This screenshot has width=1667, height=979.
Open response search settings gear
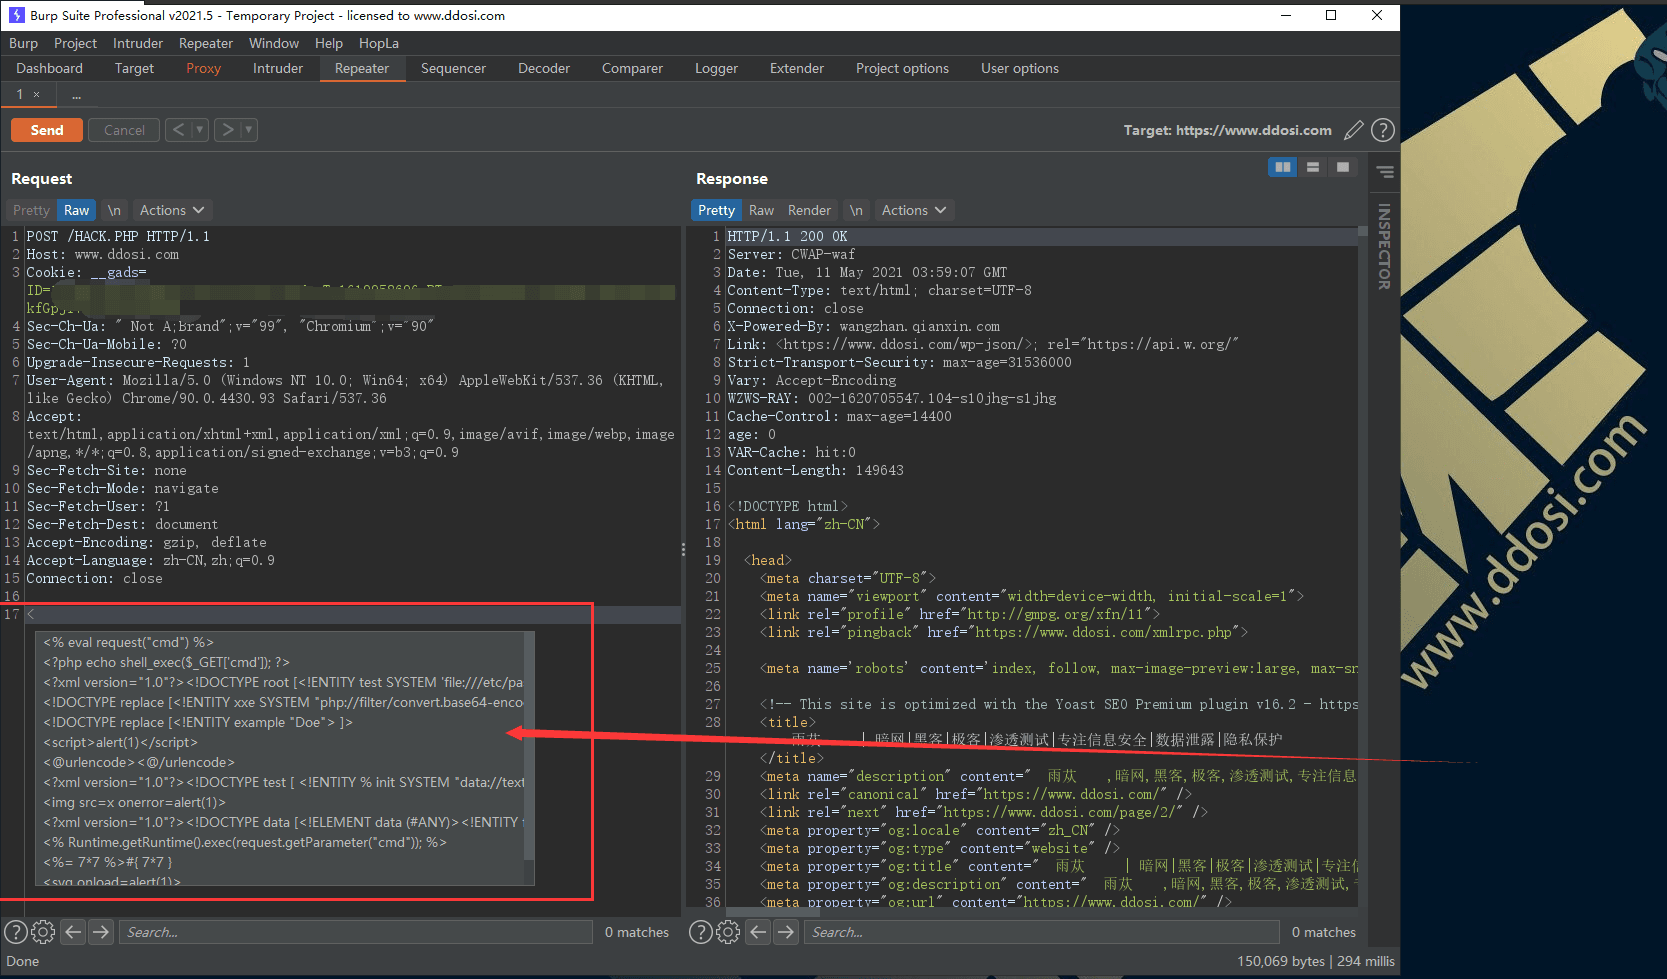pyautogui.click(x=728, y=932)
